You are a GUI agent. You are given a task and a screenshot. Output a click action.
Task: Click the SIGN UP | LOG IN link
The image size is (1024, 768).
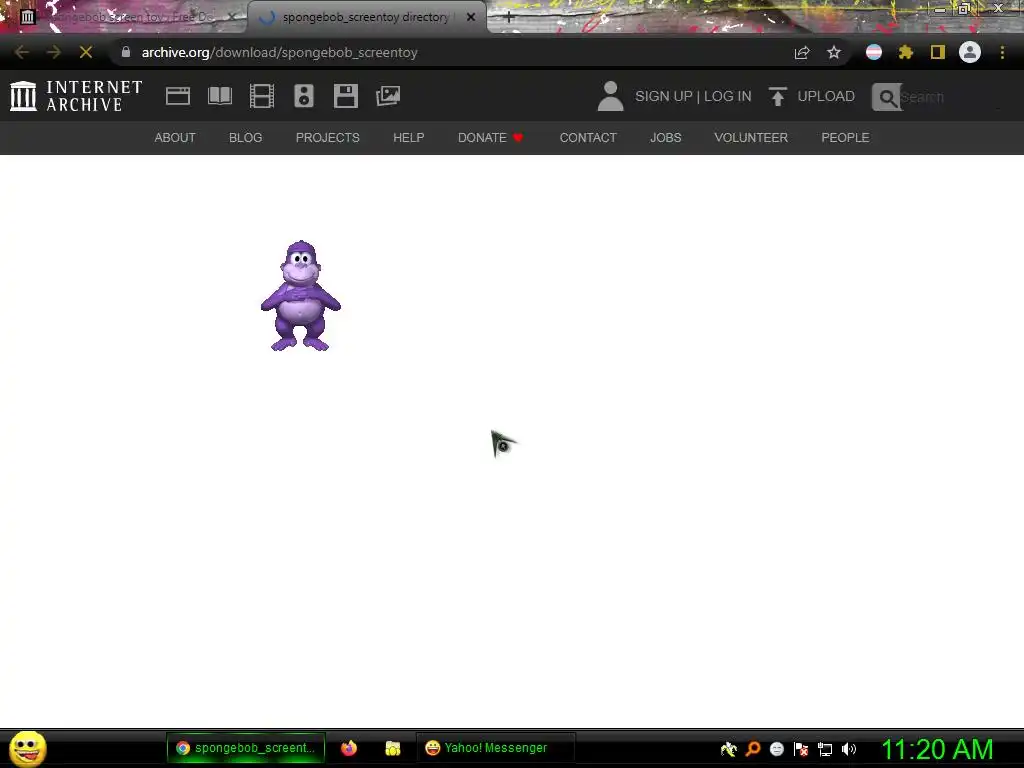693,96
